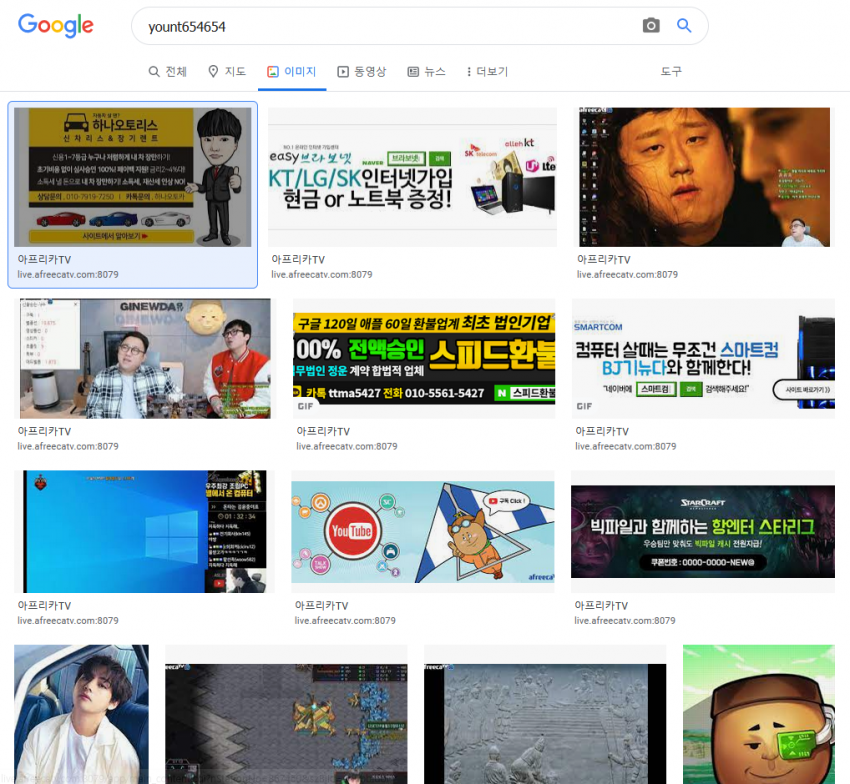Open the GINEWDA two men stream image
This screenshot has height=784, width=850.
pos(145,358)
